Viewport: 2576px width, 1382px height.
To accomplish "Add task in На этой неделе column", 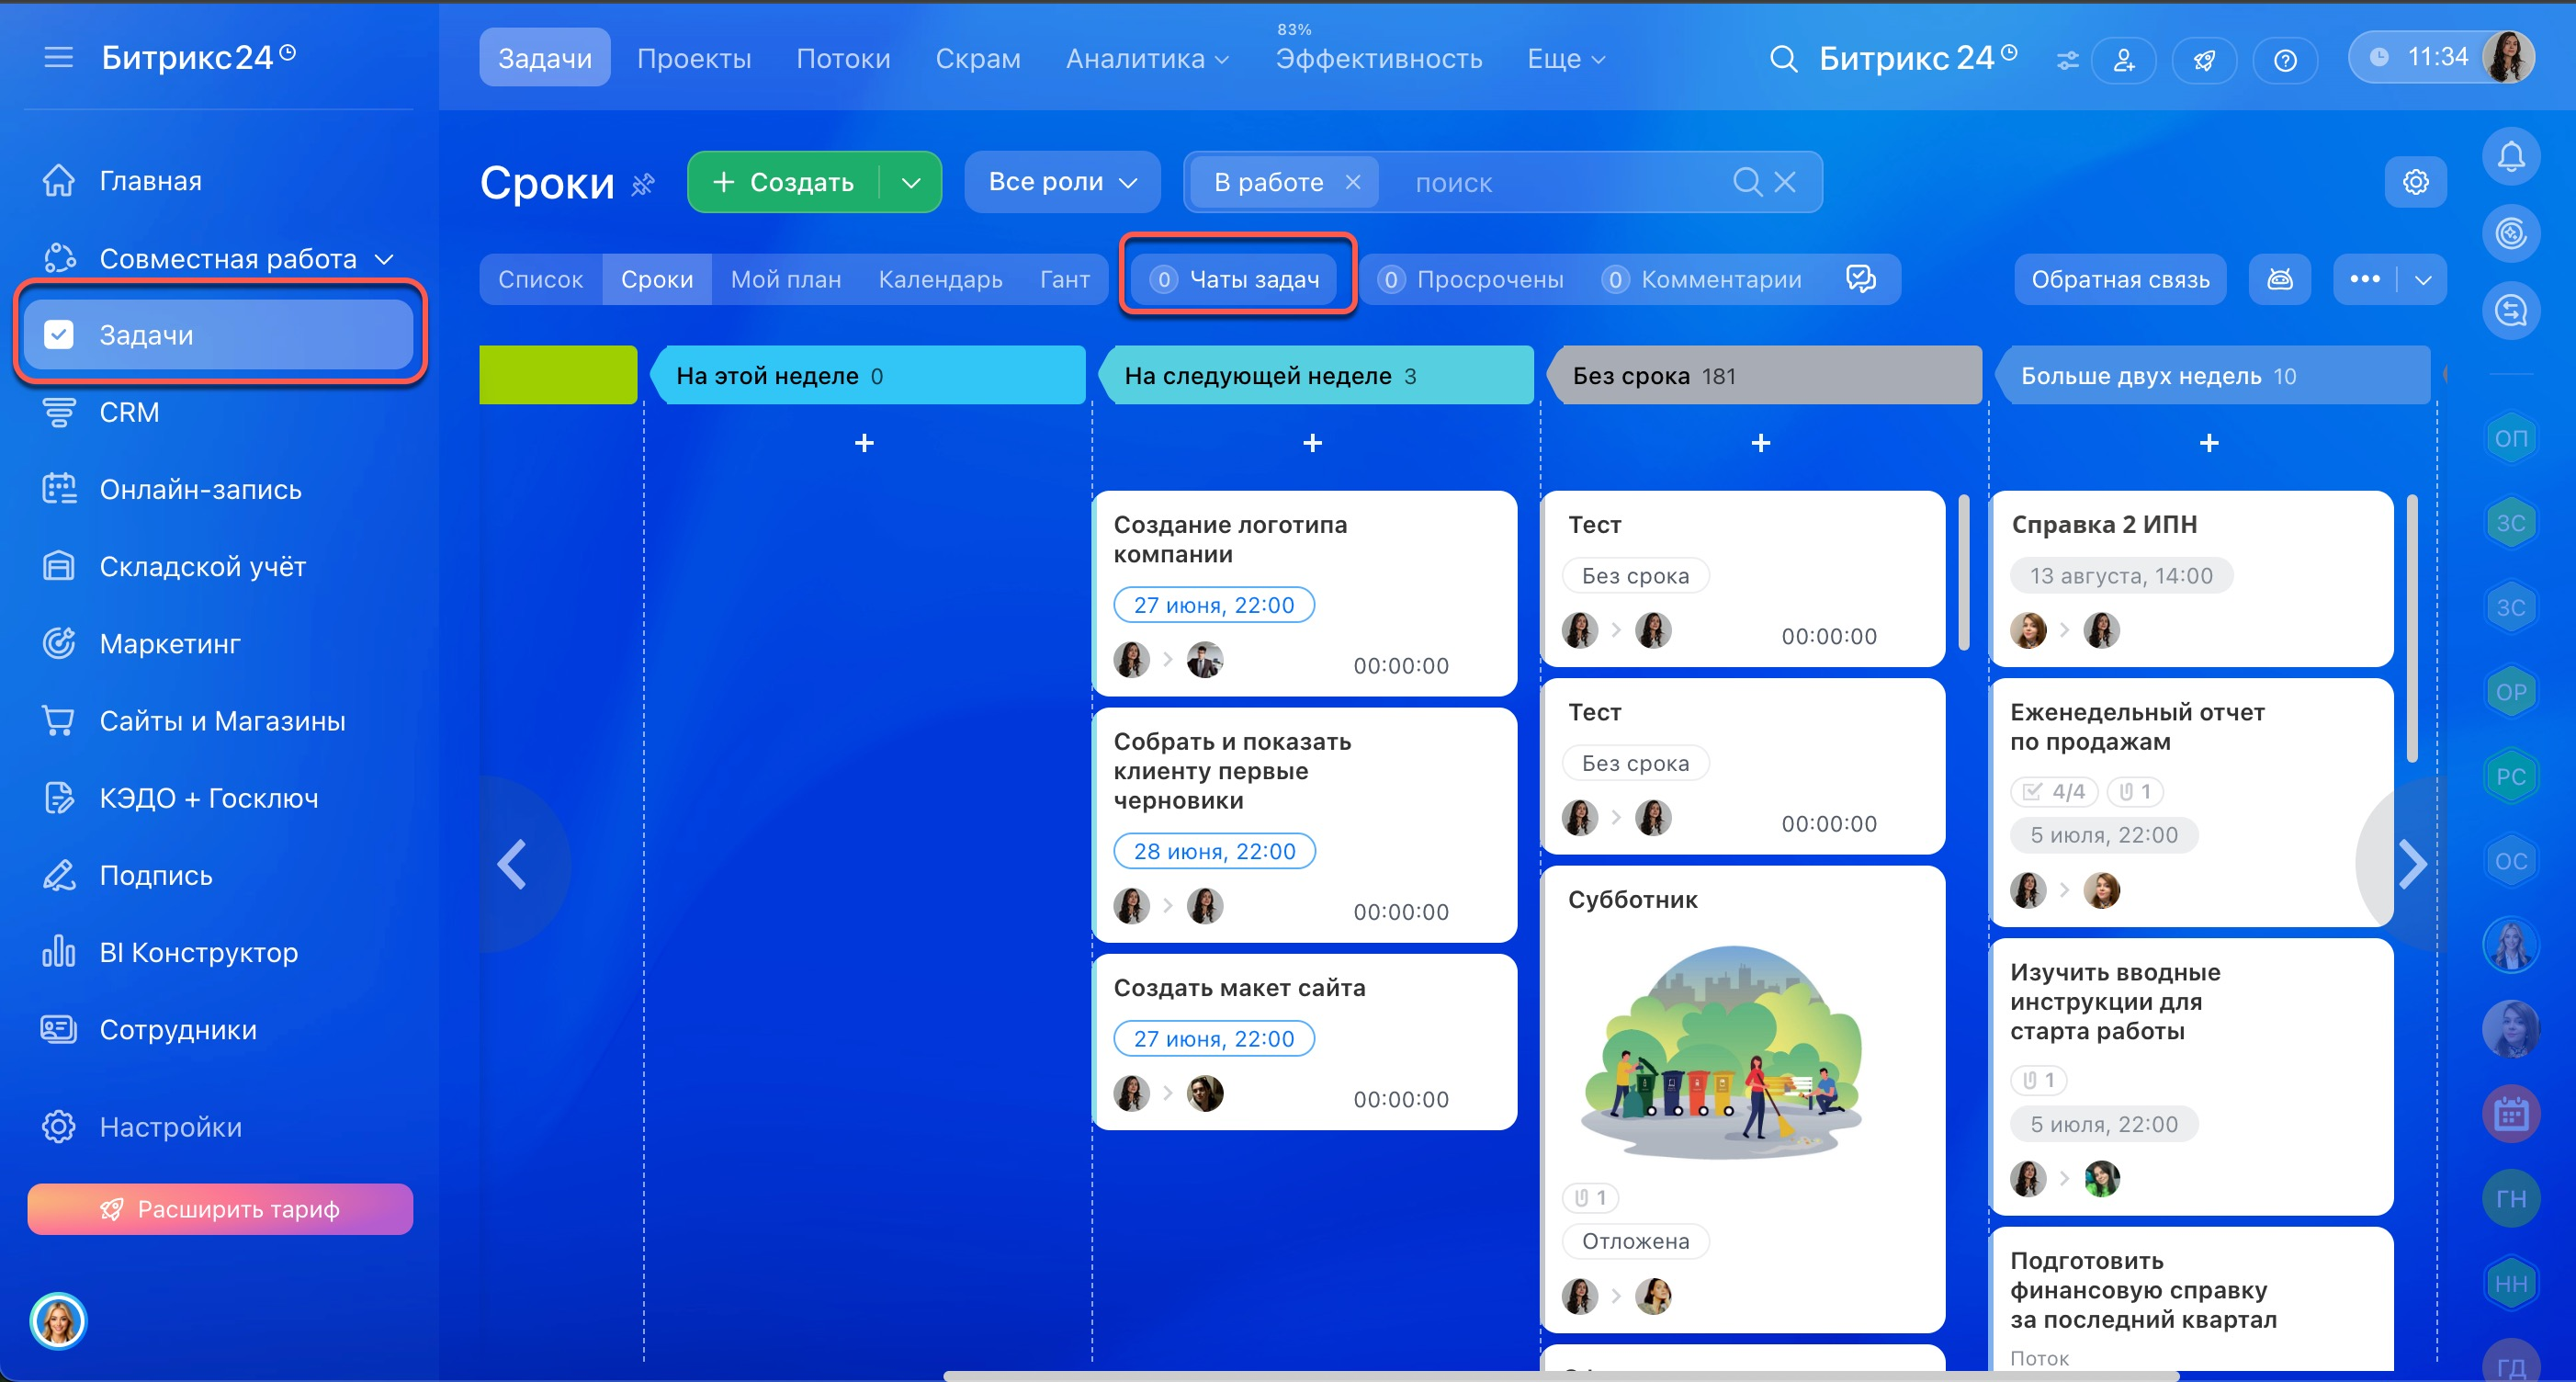I will [865, 442].
